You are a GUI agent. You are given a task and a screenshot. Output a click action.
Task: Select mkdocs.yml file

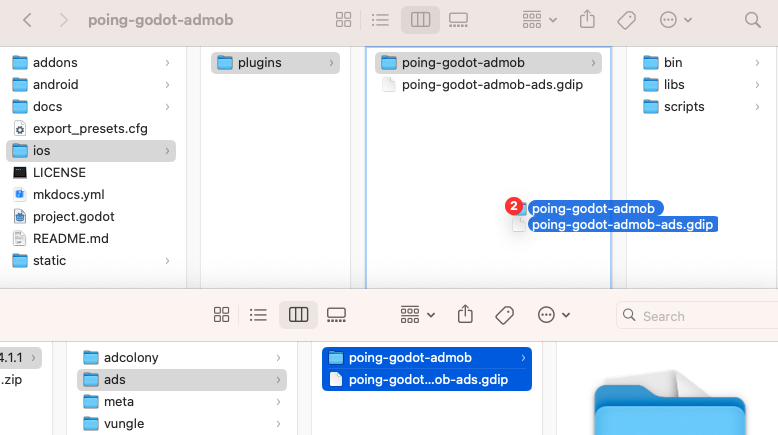(91, 194)
